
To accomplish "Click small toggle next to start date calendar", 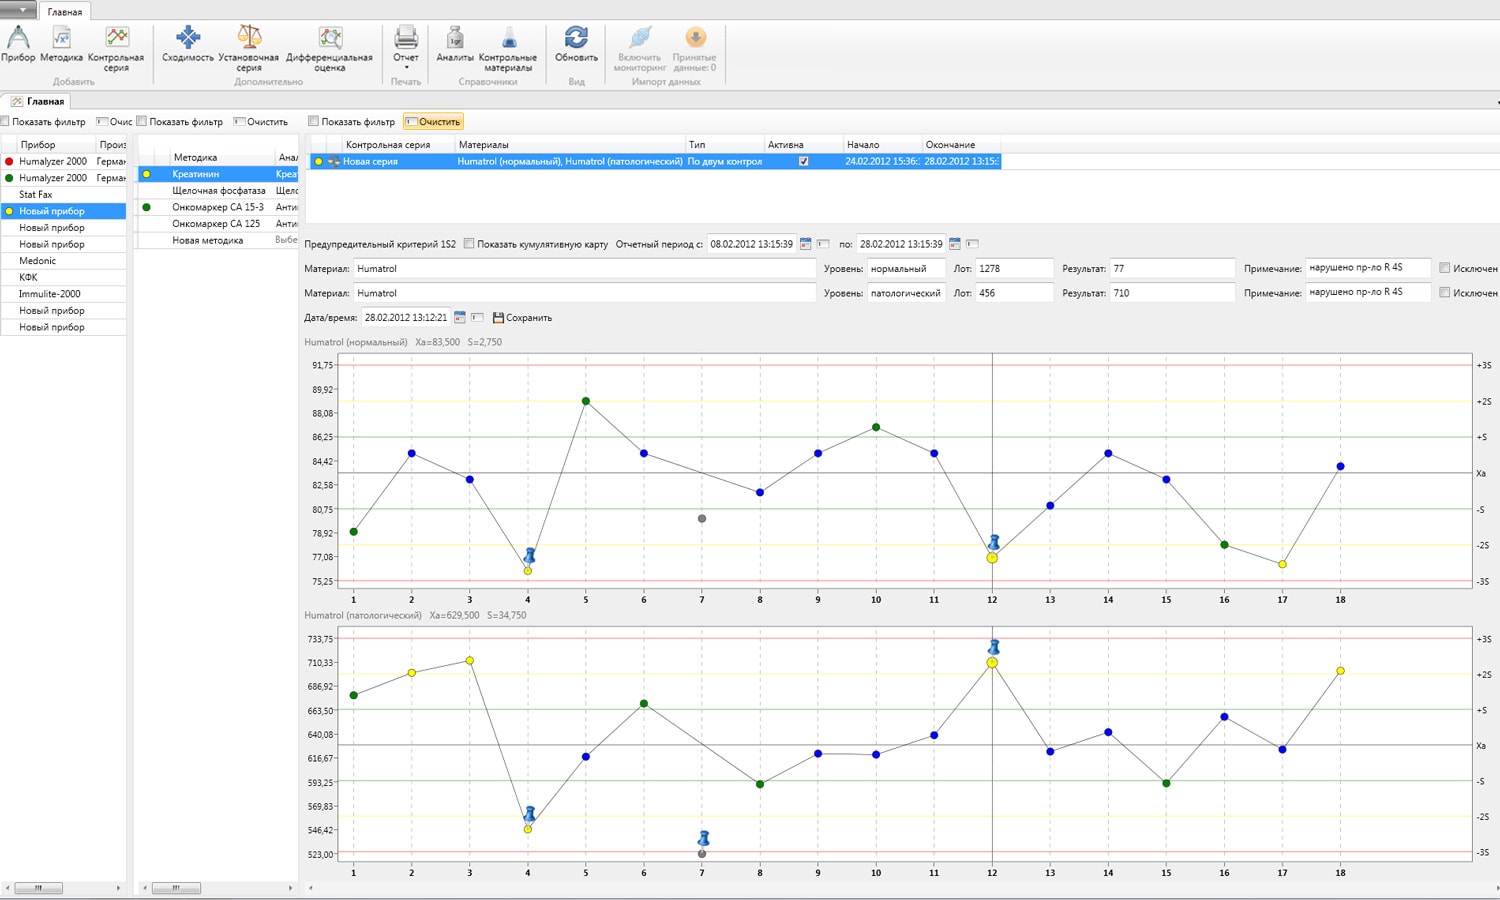I will (823, 244).
